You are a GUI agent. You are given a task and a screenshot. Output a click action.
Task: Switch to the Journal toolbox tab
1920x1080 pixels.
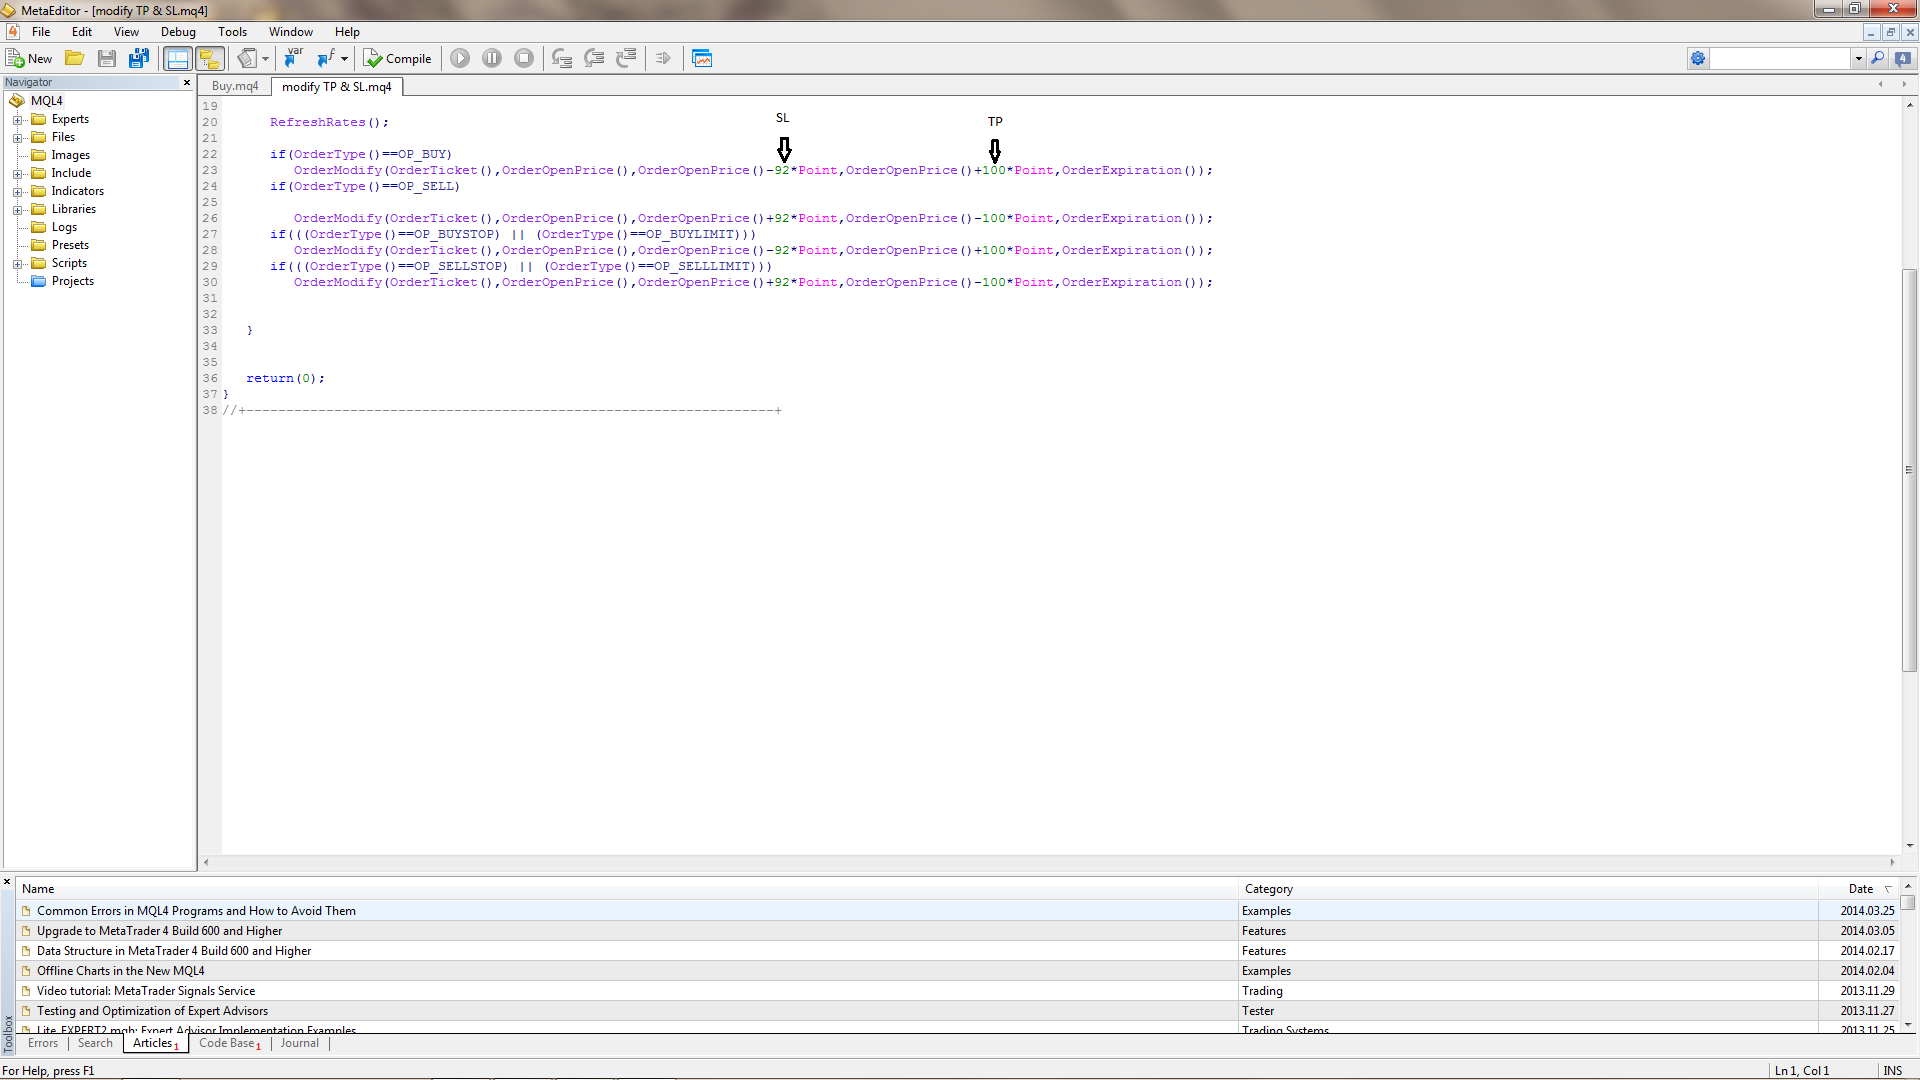coord(300,1043)
